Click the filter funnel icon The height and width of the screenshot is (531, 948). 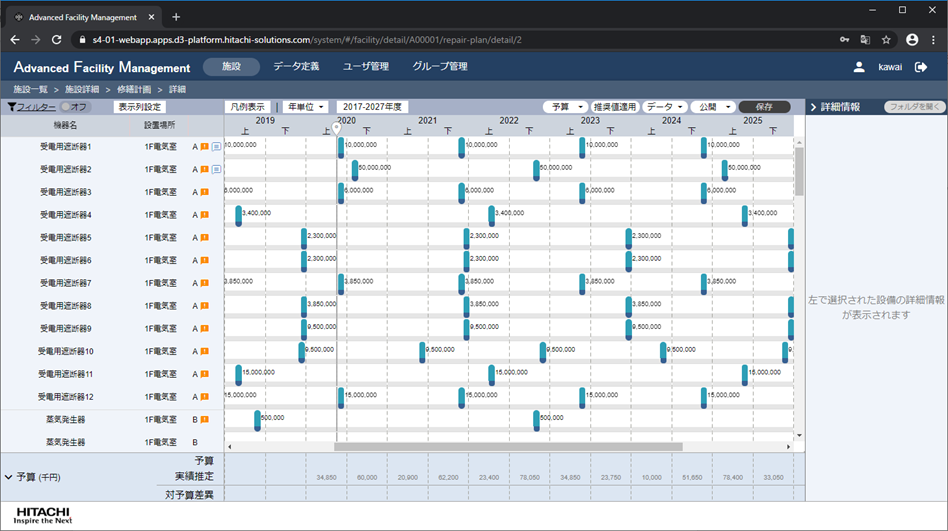pos(11,107)
